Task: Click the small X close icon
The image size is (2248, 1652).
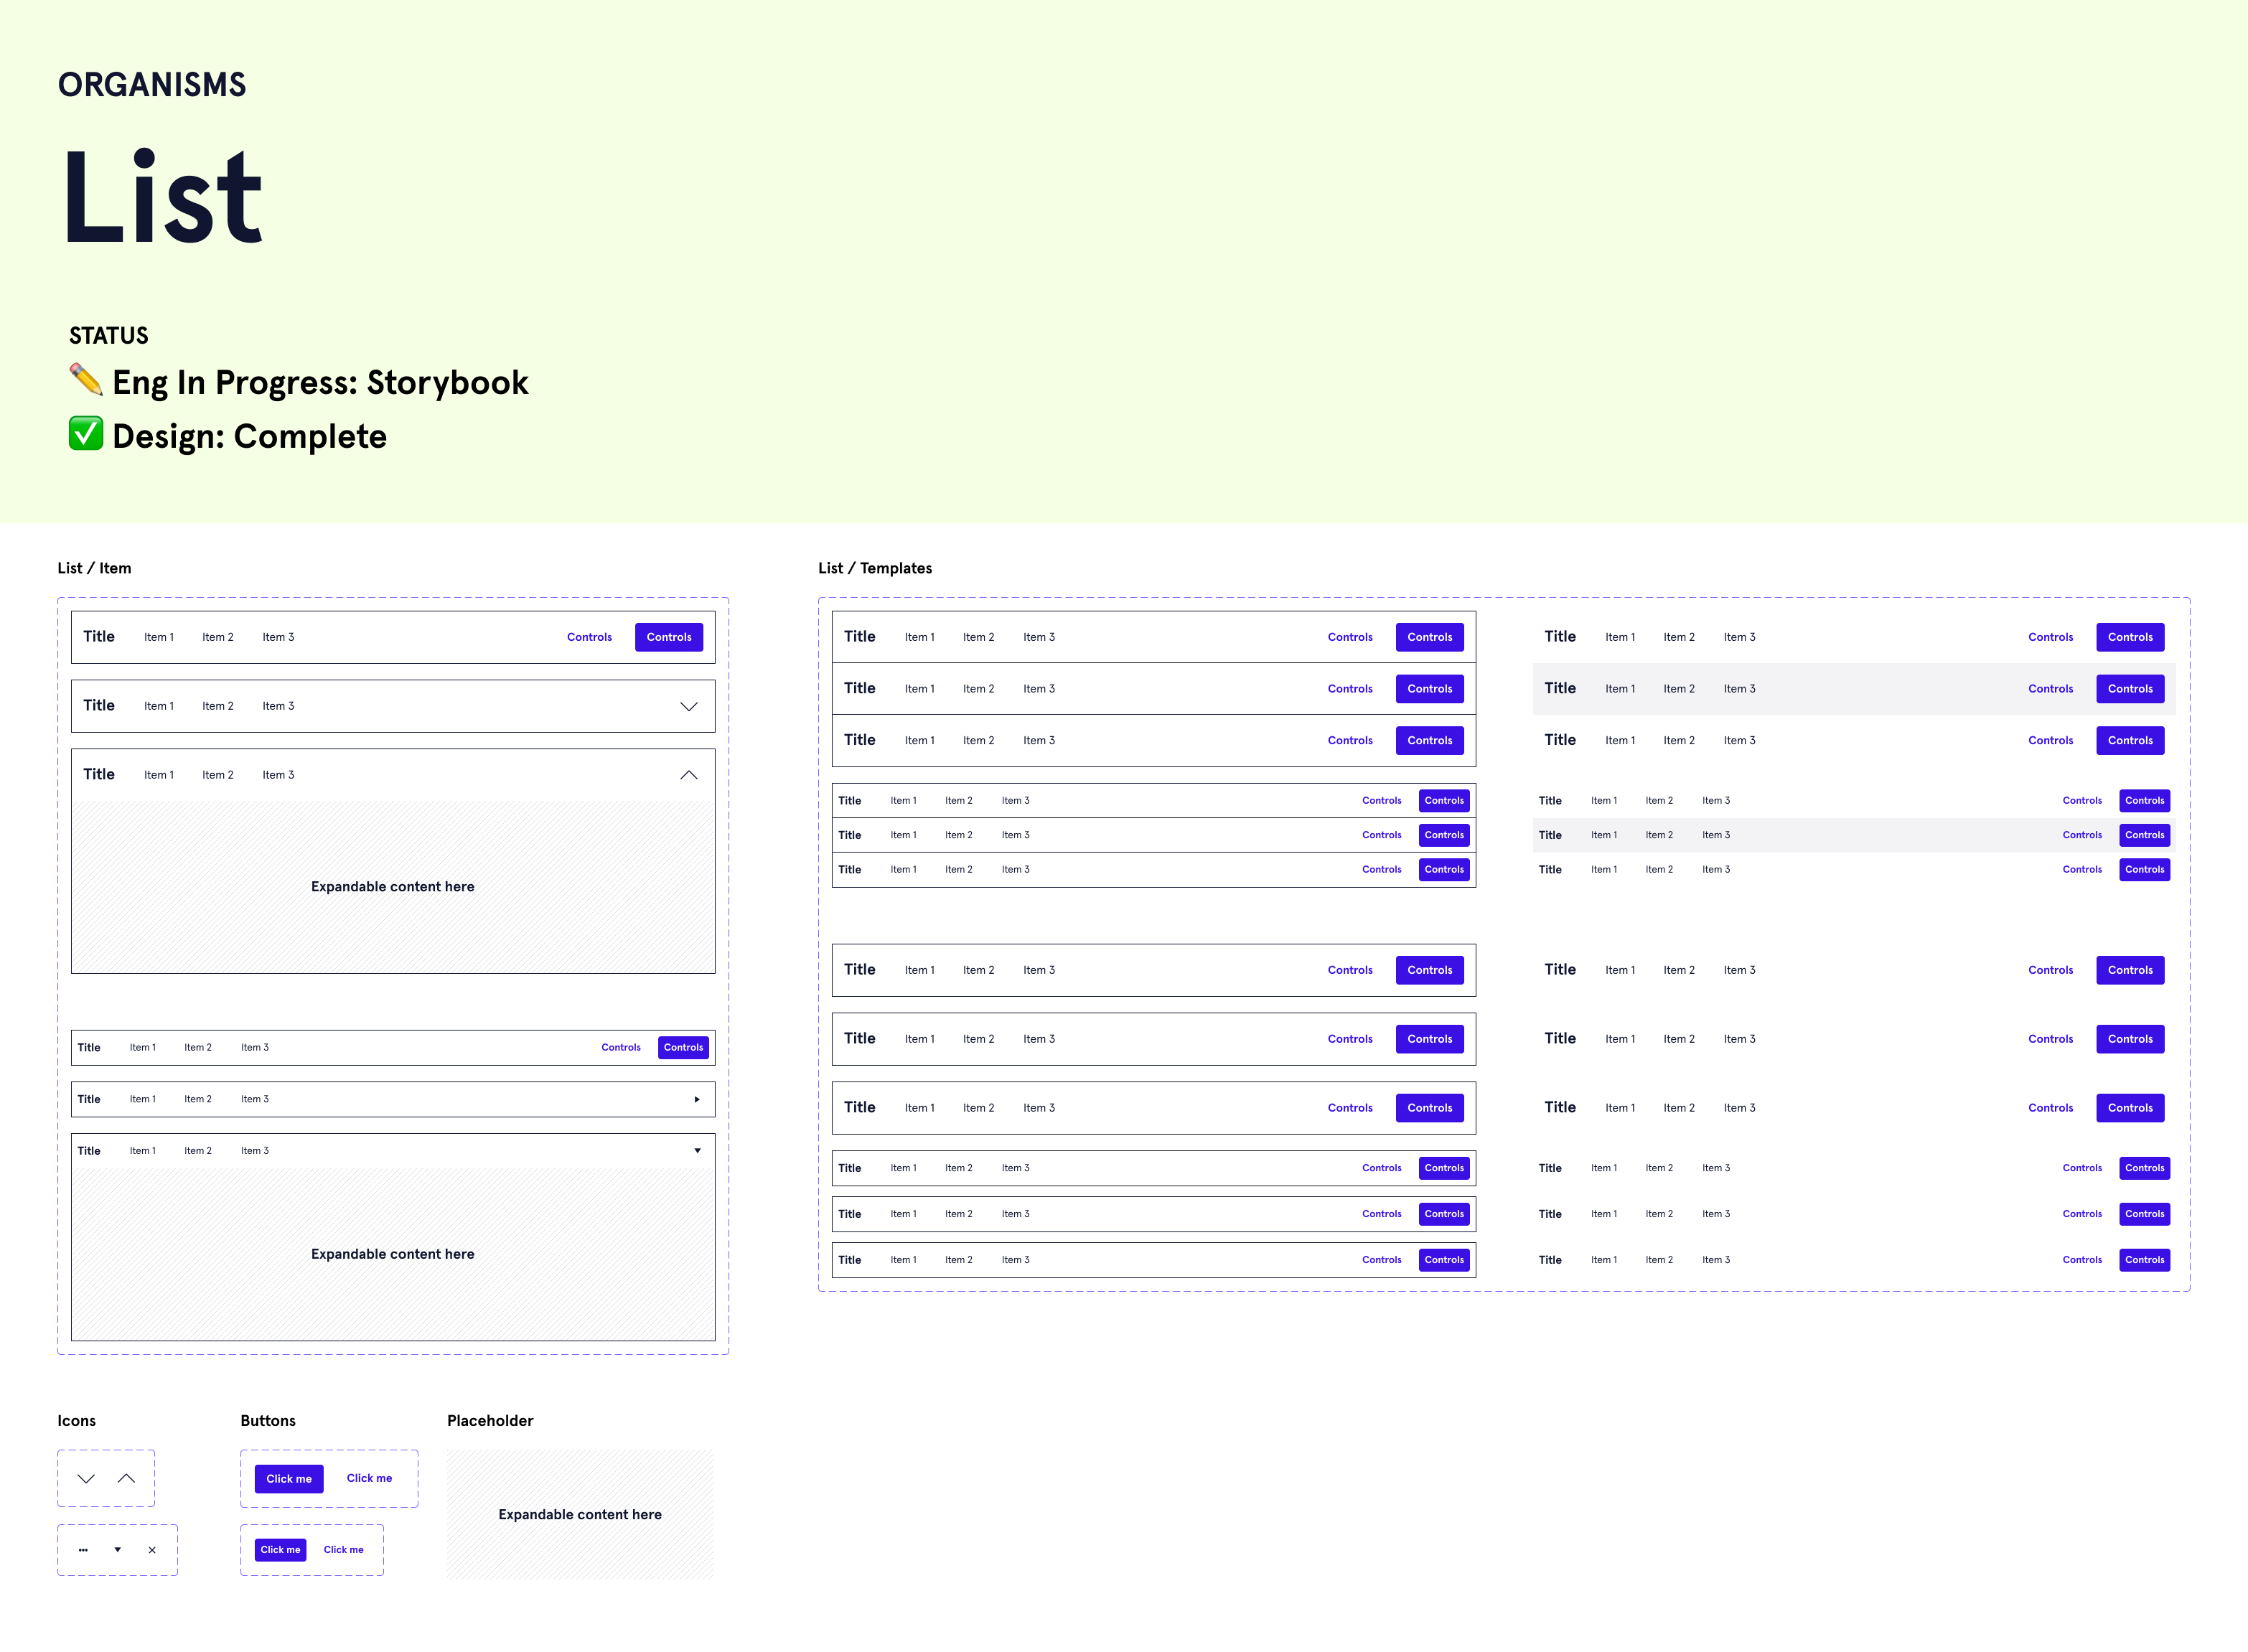Action: coord(152,1550)
